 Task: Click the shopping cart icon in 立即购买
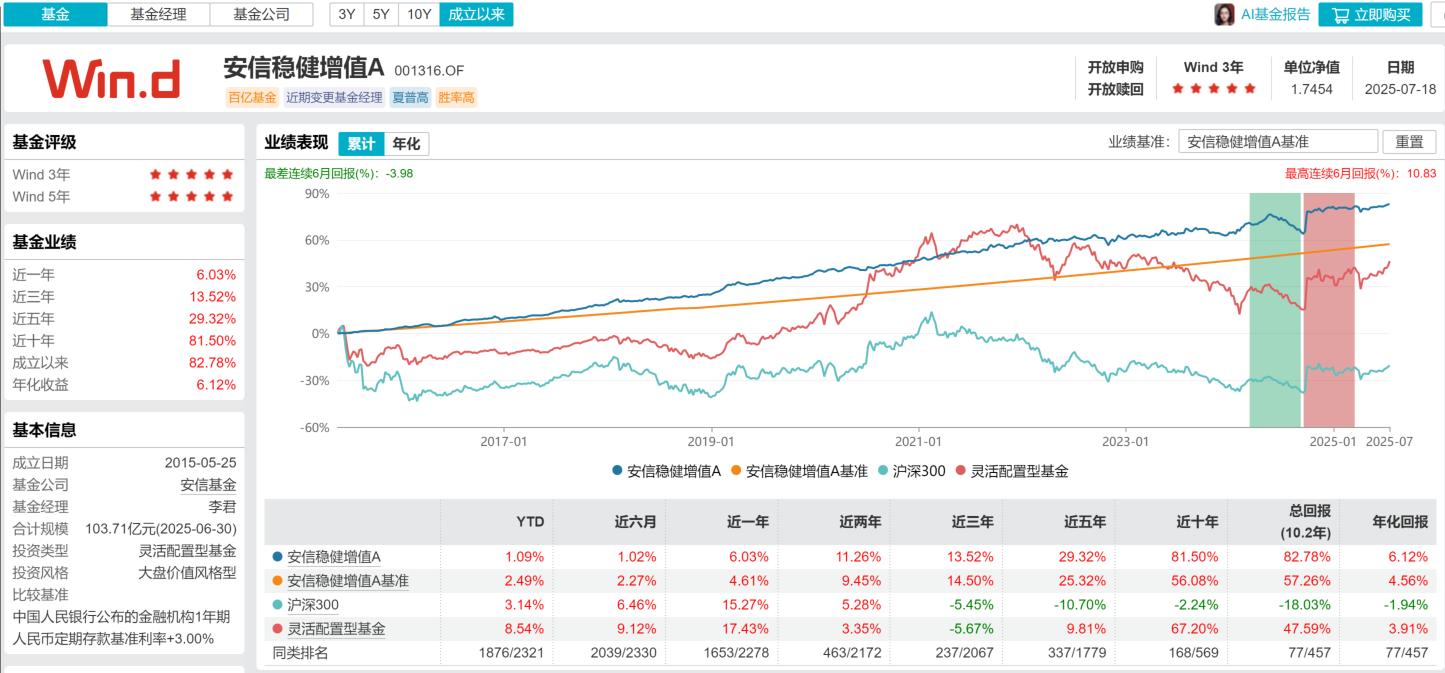pyautogui.click(x=1341, y=15)
